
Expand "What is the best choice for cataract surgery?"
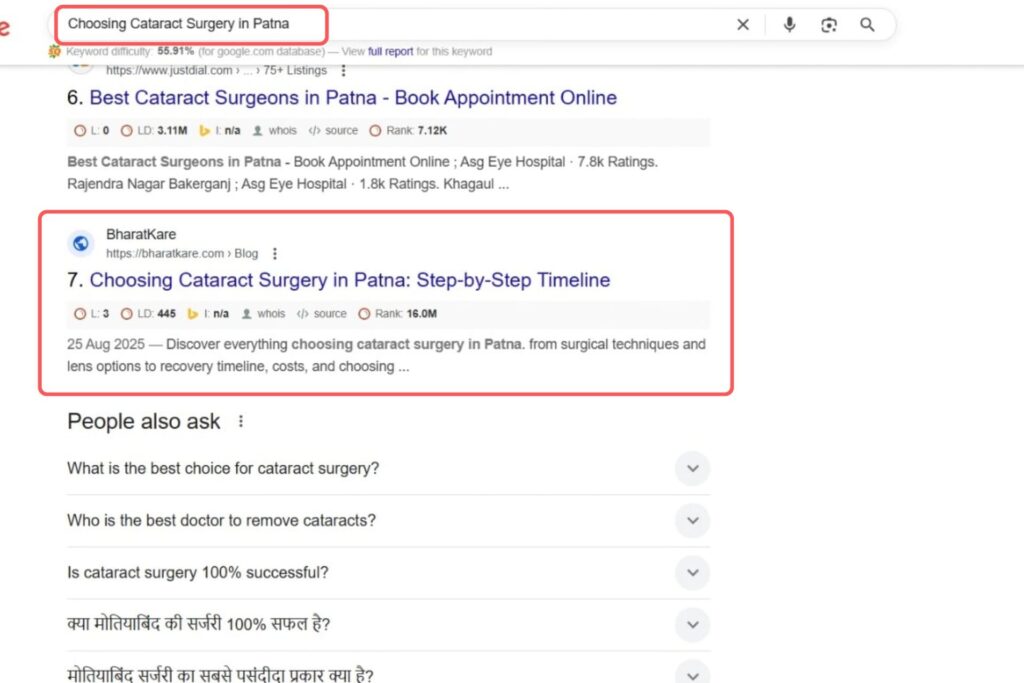point(692,468)
